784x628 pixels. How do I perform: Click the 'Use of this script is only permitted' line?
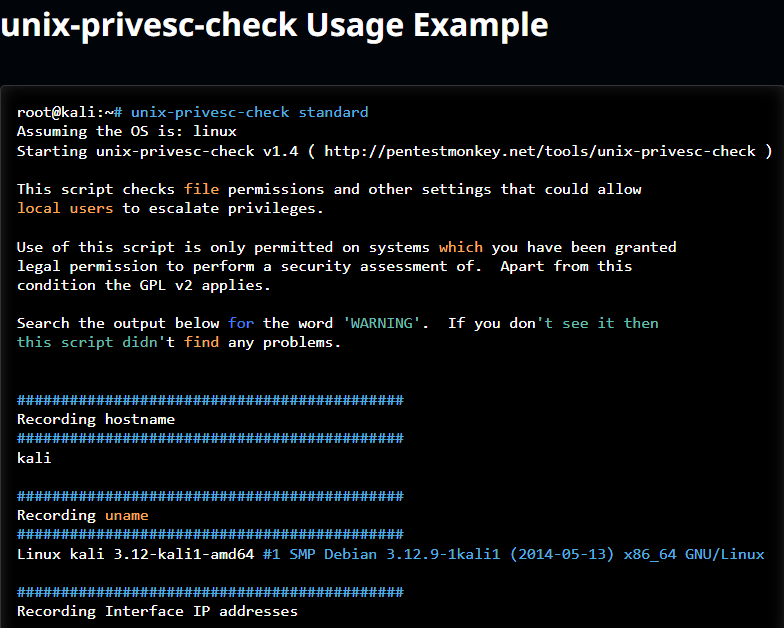point(346,247)
